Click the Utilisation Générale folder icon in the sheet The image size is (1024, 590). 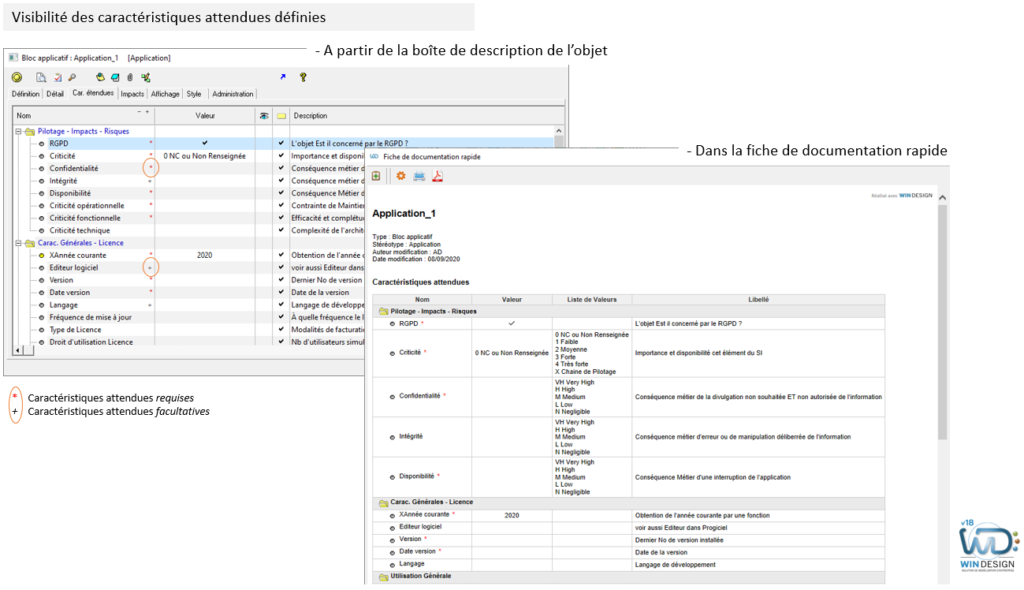click(383, 577)
